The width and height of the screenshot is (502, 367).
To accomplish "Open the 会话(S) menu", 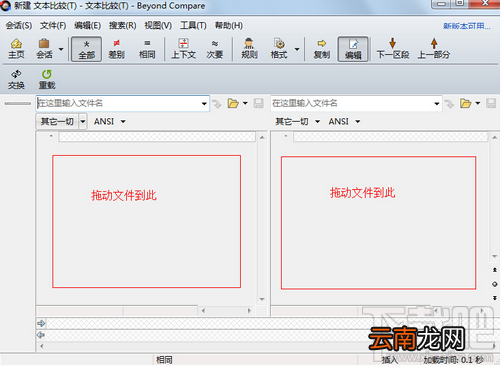I will coord(19,25).
